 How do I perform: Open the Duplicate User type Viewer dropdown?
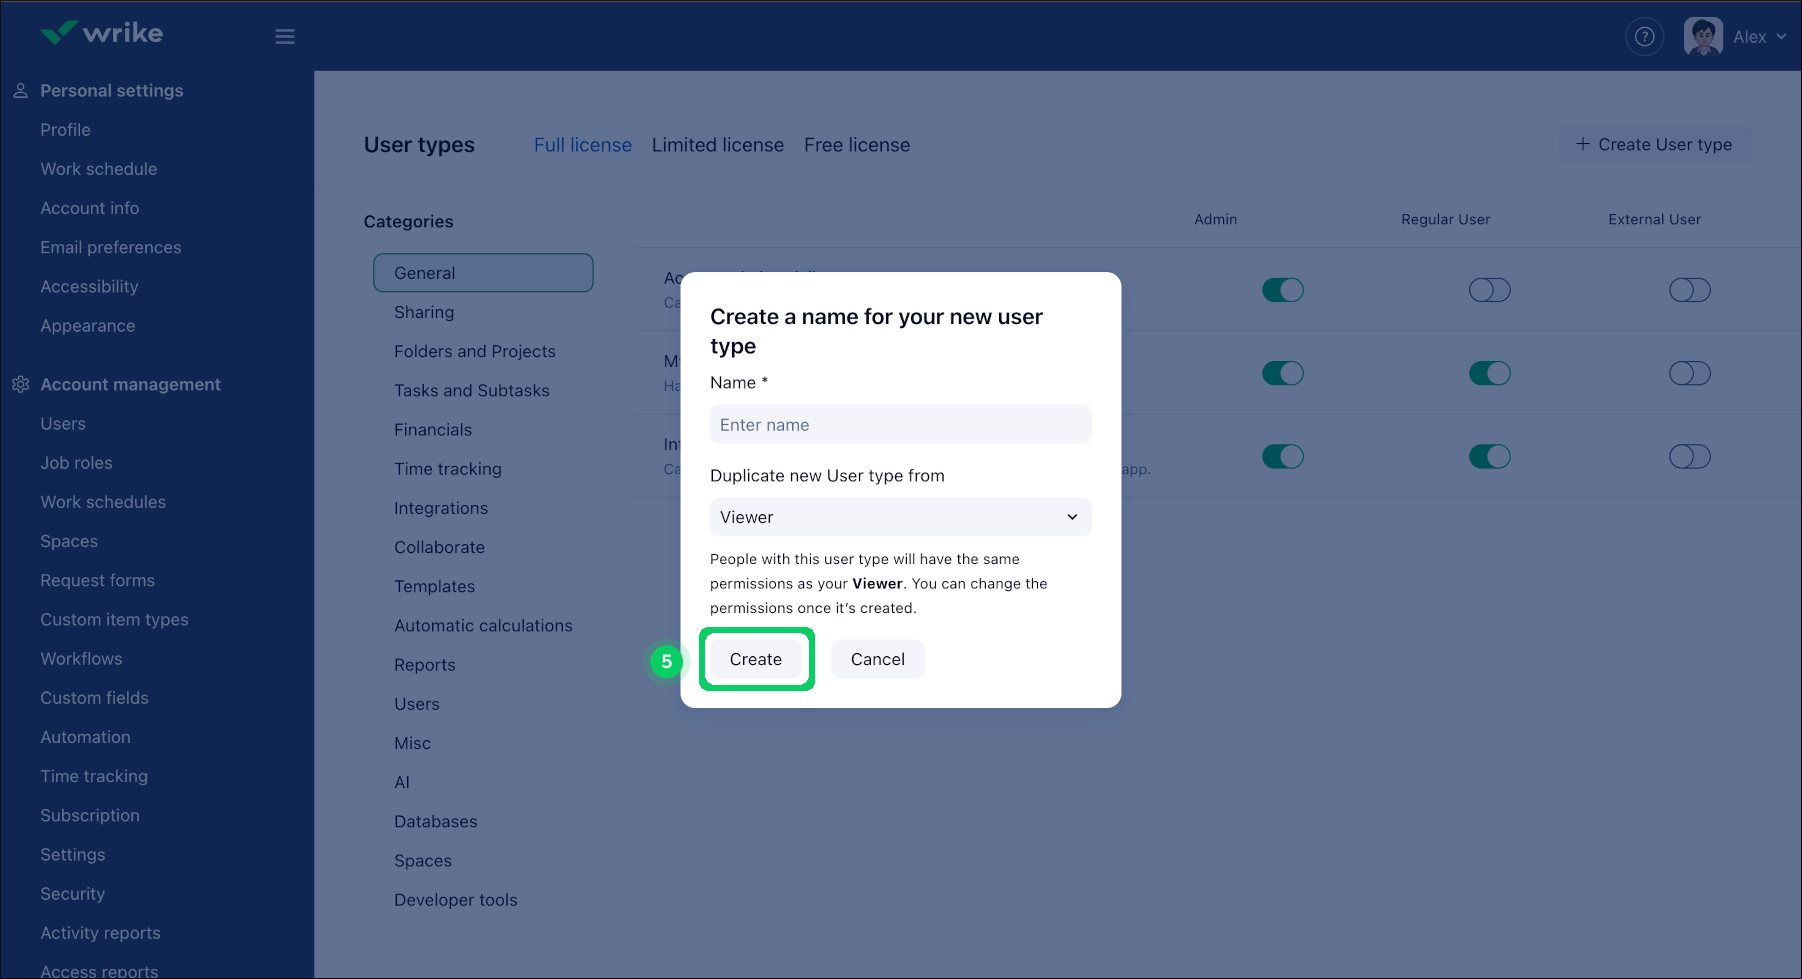tap(899, 517)
